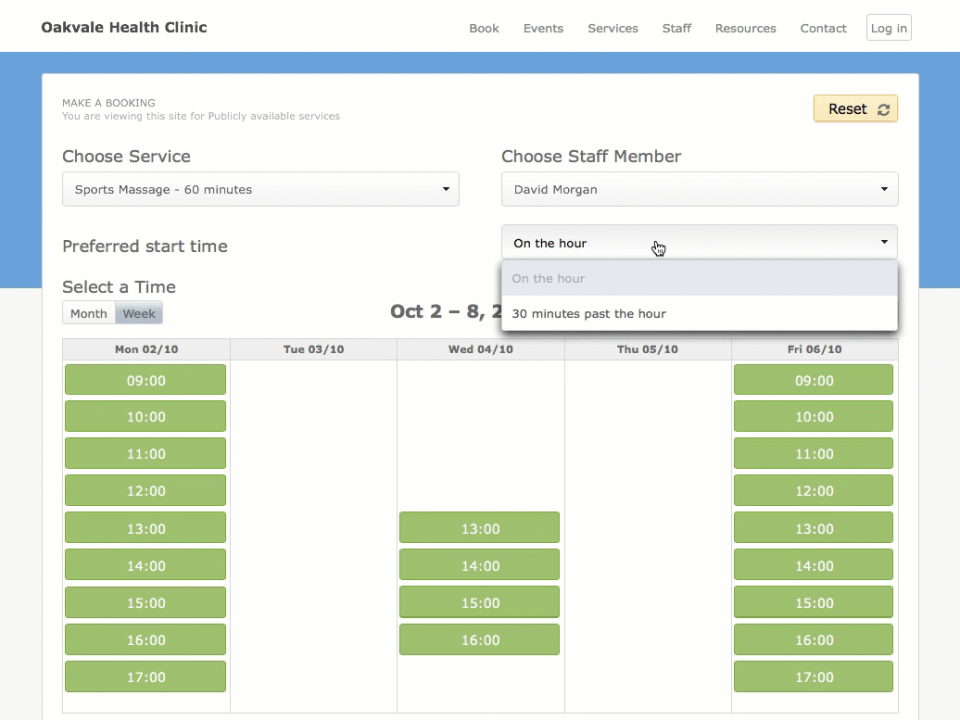The width and height of the screenshot is (960, 720).
Task: Click the Log in button
Action: [888, 28]
